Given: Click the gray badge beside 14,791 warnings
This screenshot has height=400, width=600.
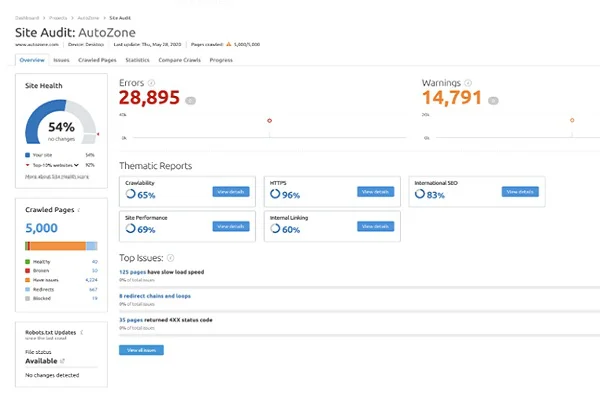Looking at the screenshot, I should click(x=493, y=101).
